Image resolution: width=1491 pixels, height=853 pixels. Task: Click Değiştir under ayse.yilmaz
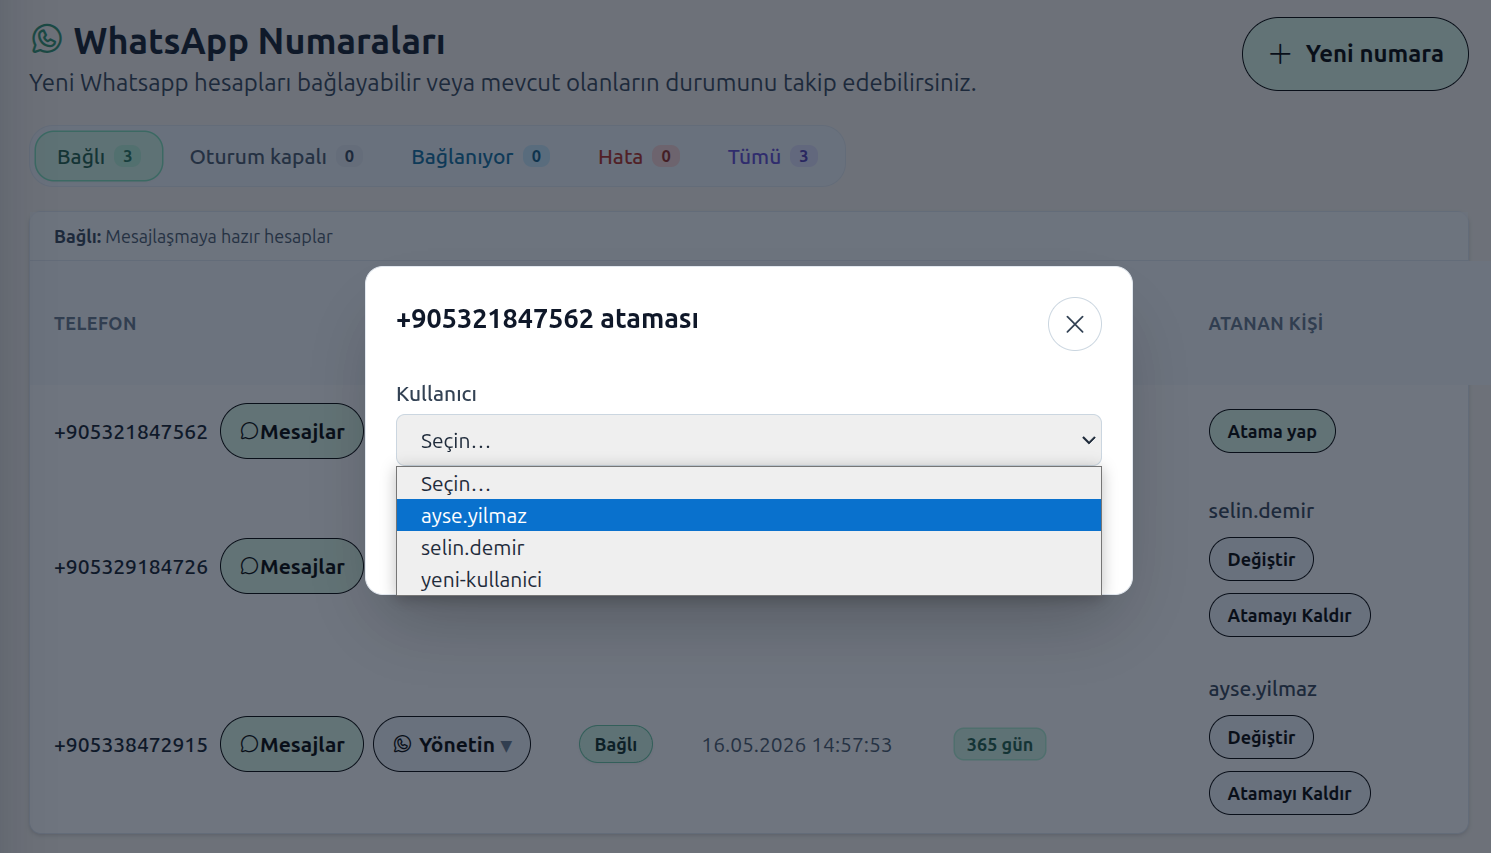click(x=1261, y=737)
